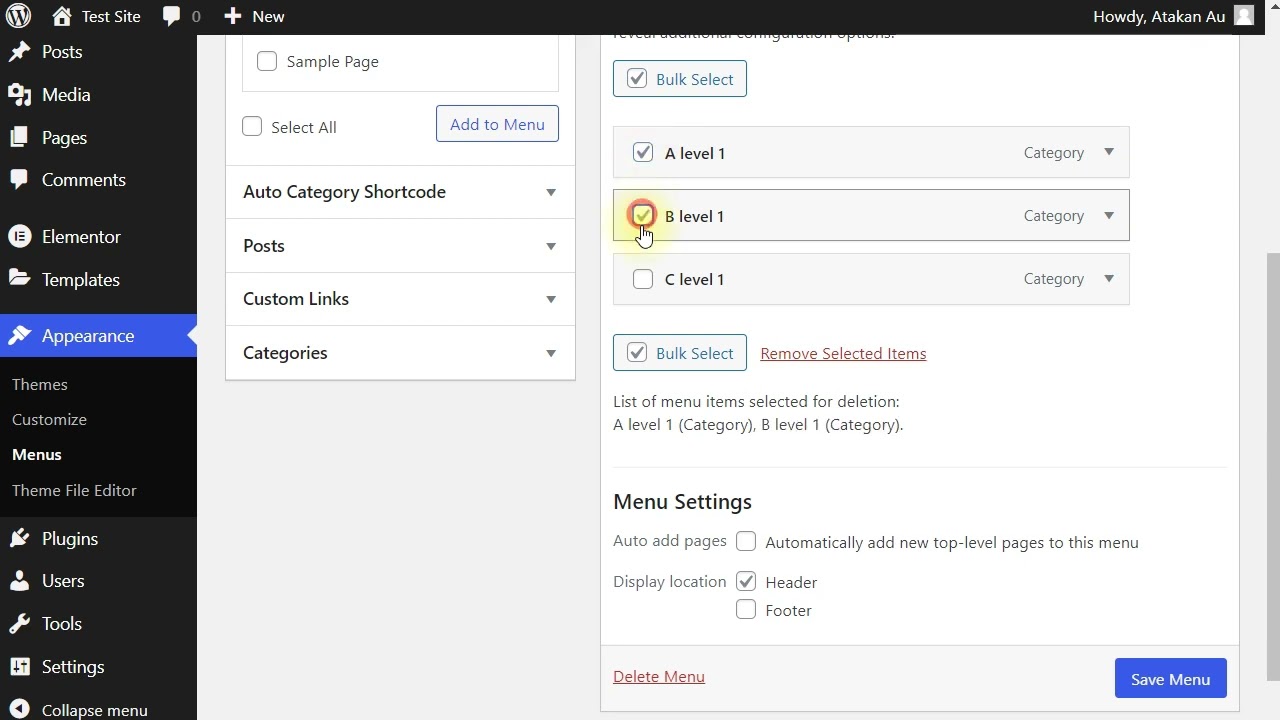Screen dimensions: 1280x720
Task: Click the WordPress logo icon
Action: pyautogui.click(x=18, y=16)
